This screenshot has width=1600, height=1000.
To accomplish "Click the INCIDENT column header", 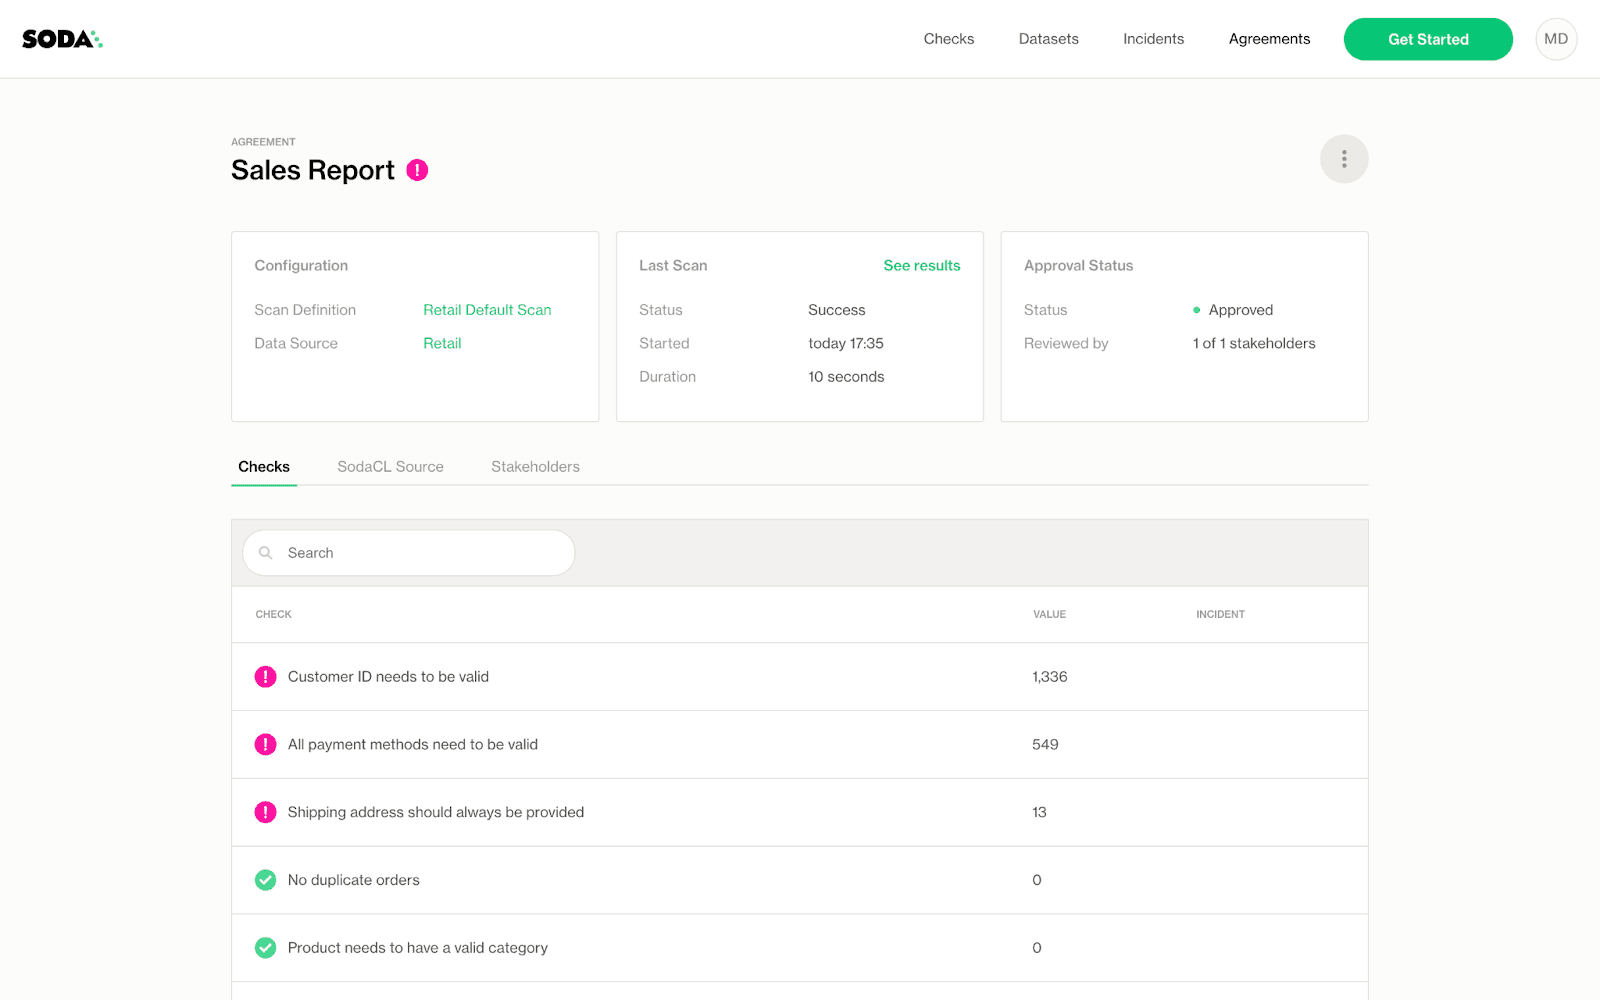I will (1220, 614).
